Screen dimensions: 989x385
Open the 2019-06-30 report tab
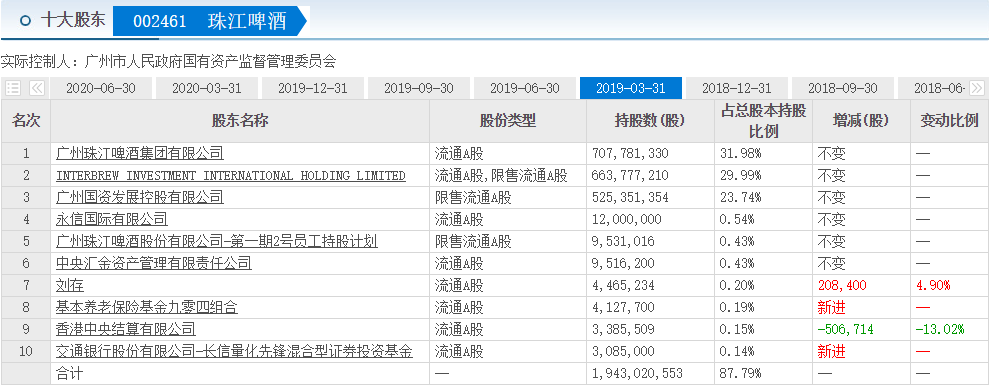click(x=525, y=88)
